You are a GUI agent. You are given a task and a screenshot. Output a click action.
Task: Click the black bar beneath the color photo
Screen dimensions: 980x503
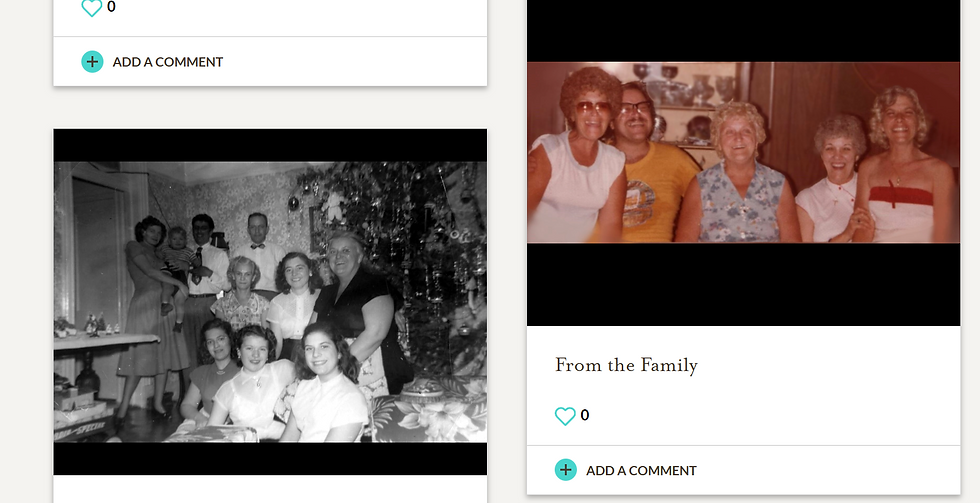click(x=743, y=284)
